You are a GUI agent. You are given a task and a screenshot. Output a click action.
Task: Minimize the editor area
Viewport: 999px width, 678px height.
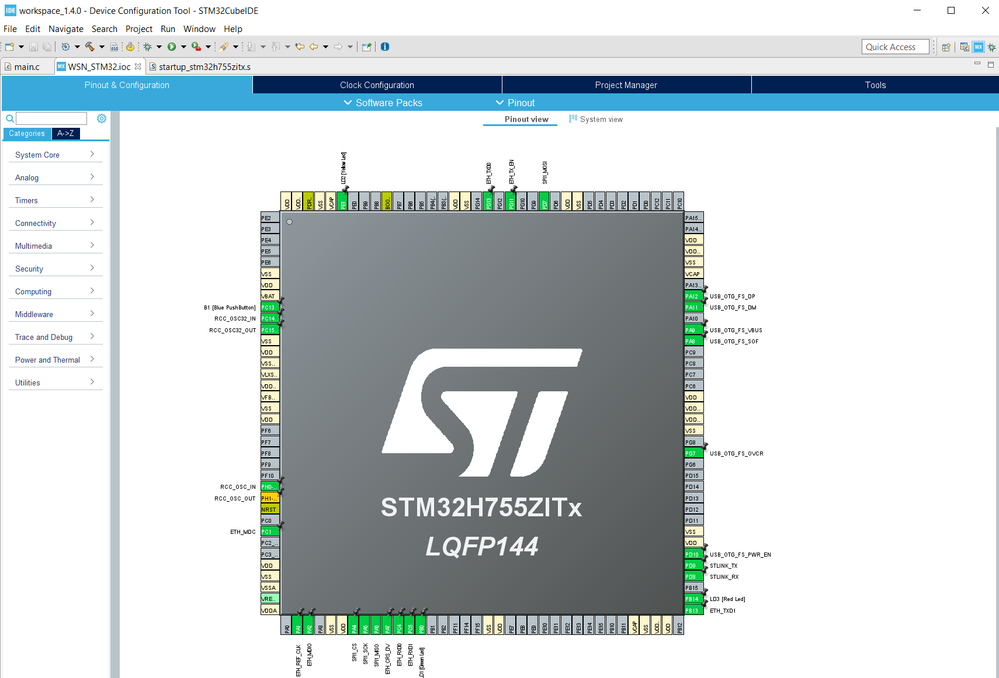click(x=977, y=64)
